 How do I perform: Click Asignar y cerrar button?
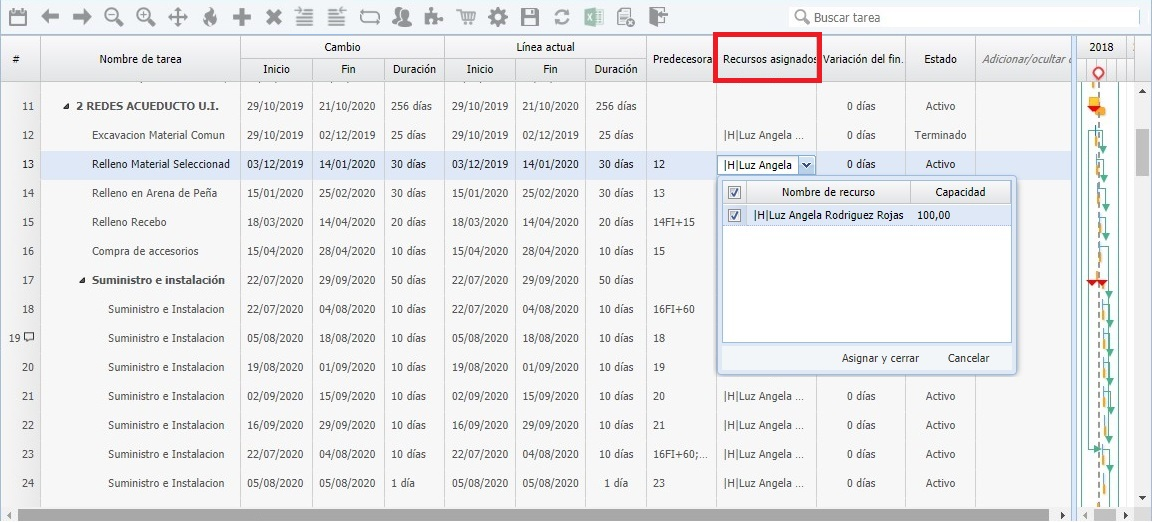tap(880, 359)
